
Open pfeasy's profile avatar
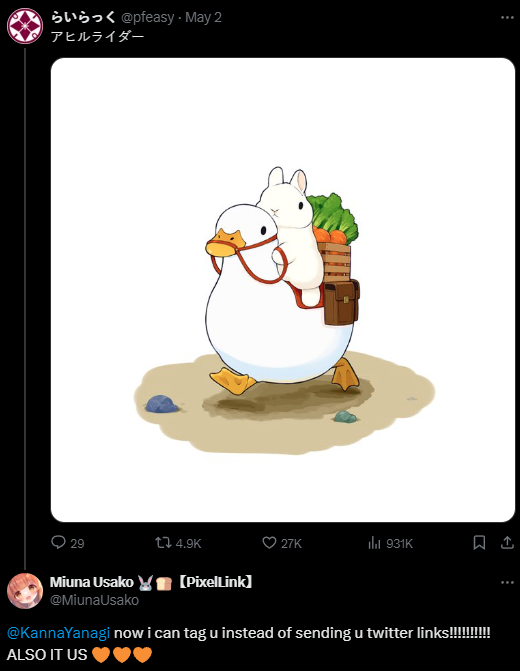(x=25, y=26)
